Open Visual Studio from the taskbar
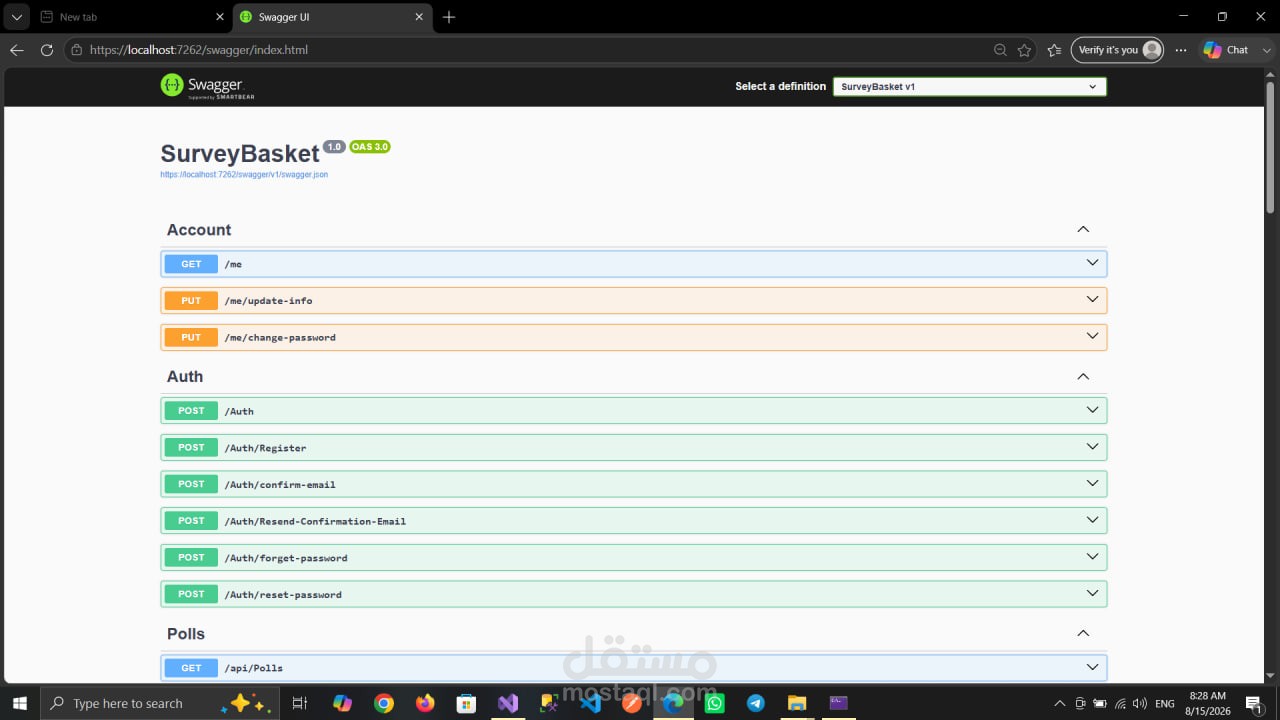Viewport: 1280px width, 720px height. pos(508,703)
